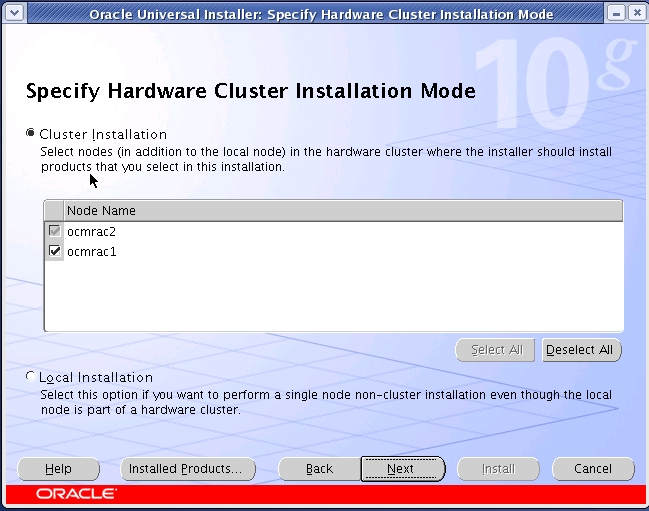Choose the Local Installation radio option

click(30, 377)
